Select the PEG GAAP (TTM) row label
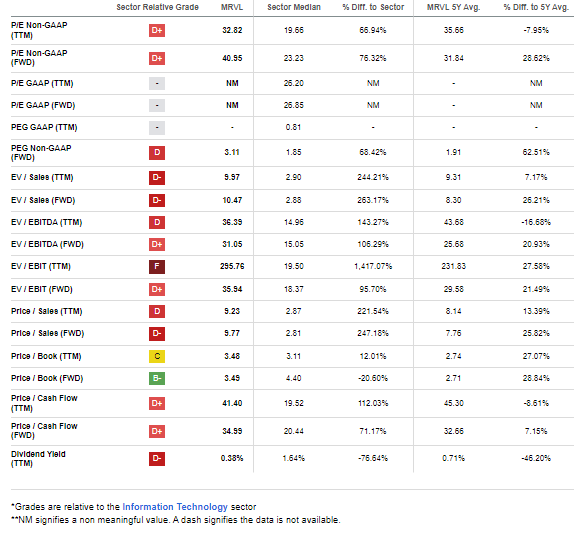The width and height of the screenshot is (579, 533). click(x=44, y=127)
